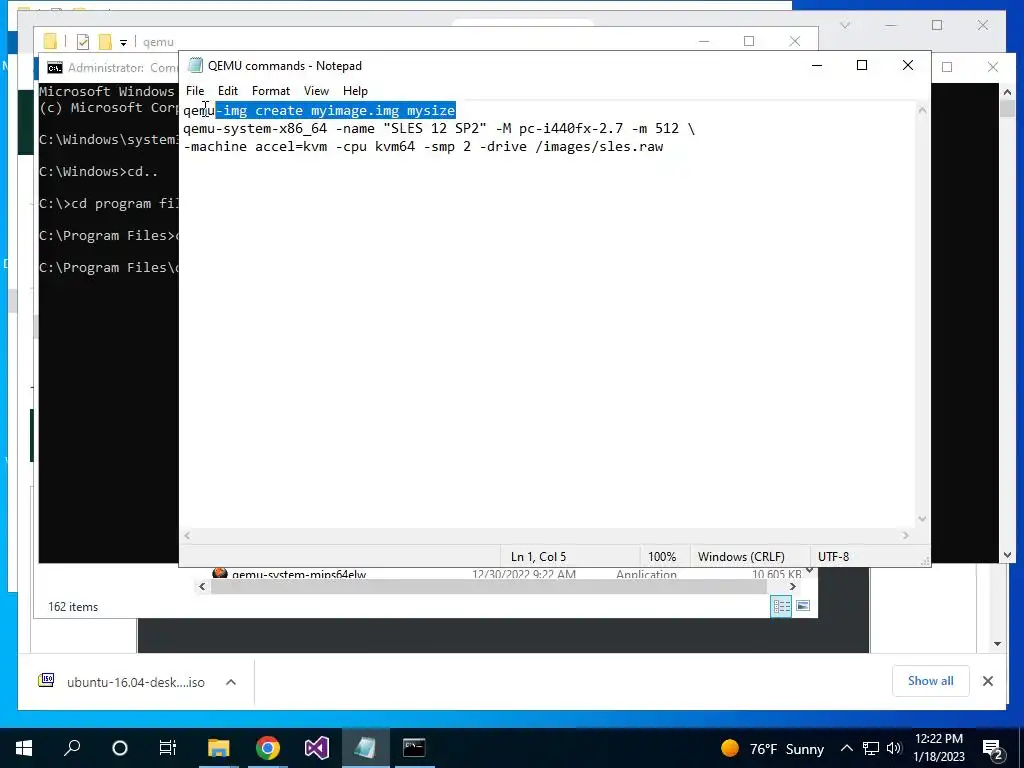This screenshot has height=768, width=1024.
Task: Click the Command Prompt scrollbar up arrow
Action: pos(1007,92)
